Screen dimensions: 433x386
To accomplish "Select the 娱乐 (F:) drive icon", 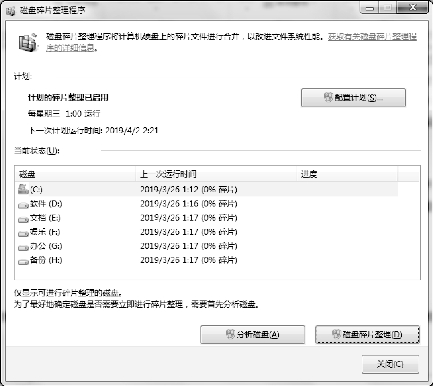I will (x=23, y=233).
